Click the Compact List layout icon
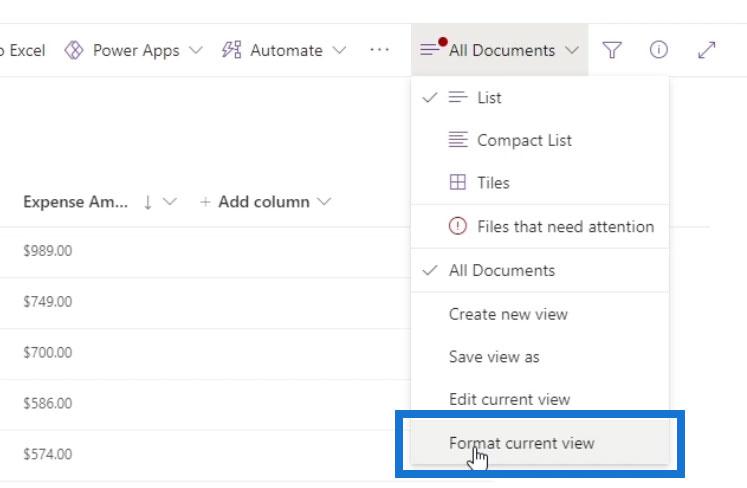Screen dimensions: 747x488 tap(458, 140)
